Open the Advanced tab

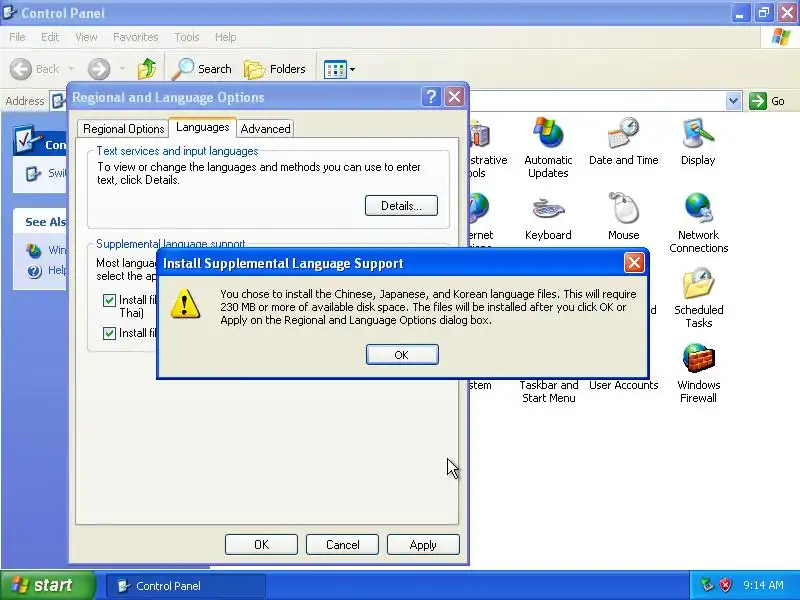point(265,129)
